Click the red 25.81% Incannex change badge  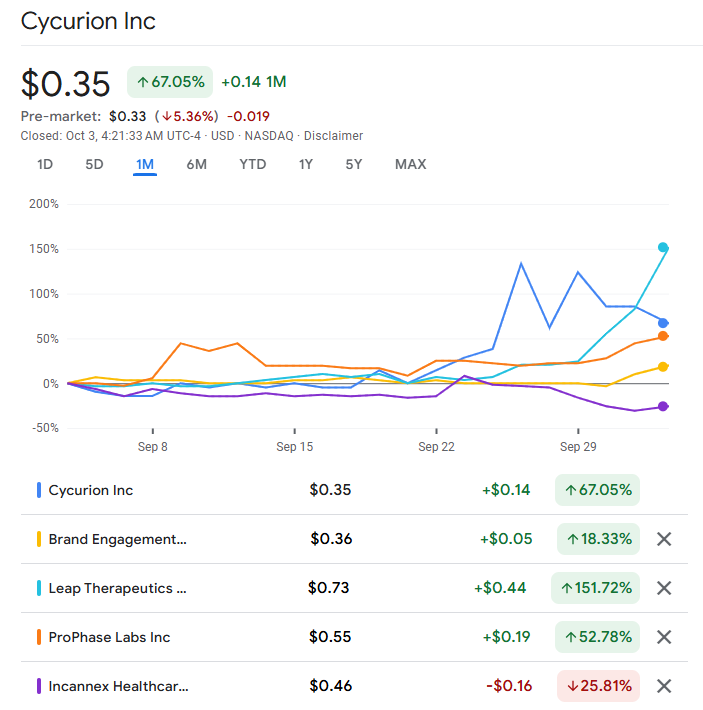[x=598, y=686]
